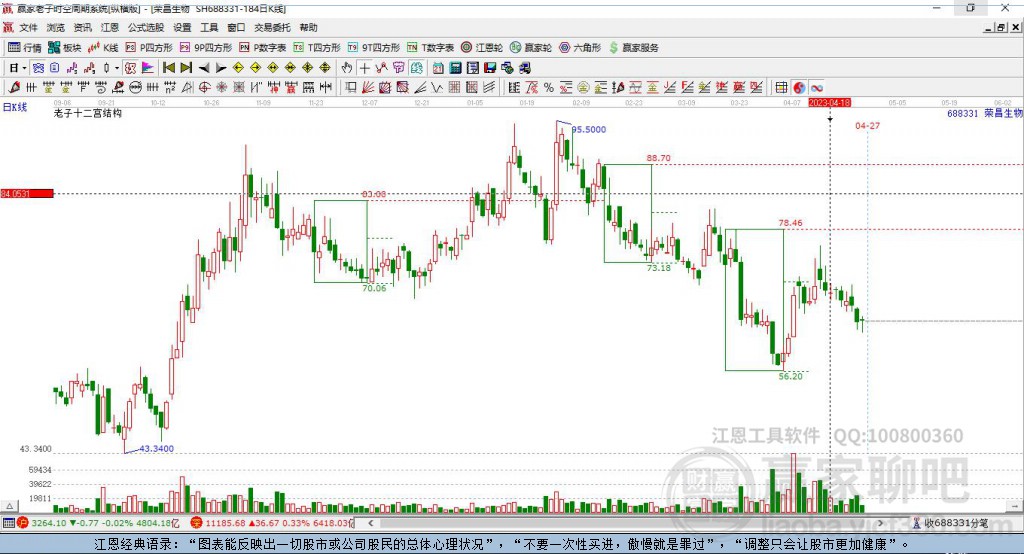Open the 赢家轮 tool

point(531,48)
